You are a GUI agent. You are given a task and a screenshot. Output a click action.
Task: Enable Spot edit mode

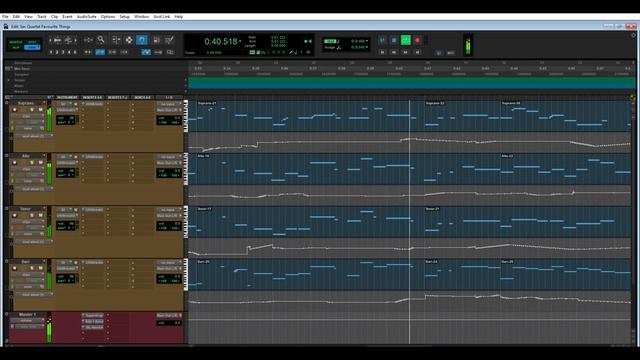32,42
